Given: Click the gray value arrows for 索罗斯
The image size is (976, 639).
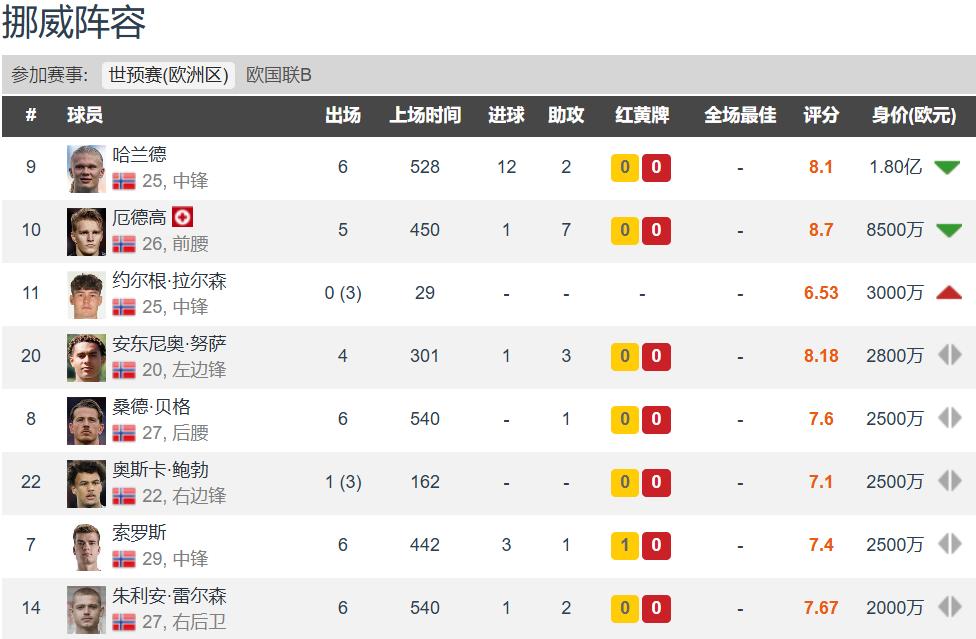Looking at the screenshot, I should click(949, 544).
